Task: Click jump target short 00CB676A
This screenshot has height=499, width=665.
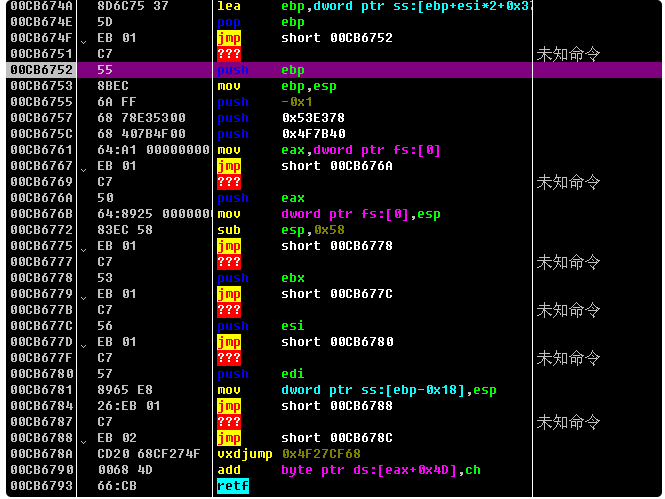Action: pos(337,166)
